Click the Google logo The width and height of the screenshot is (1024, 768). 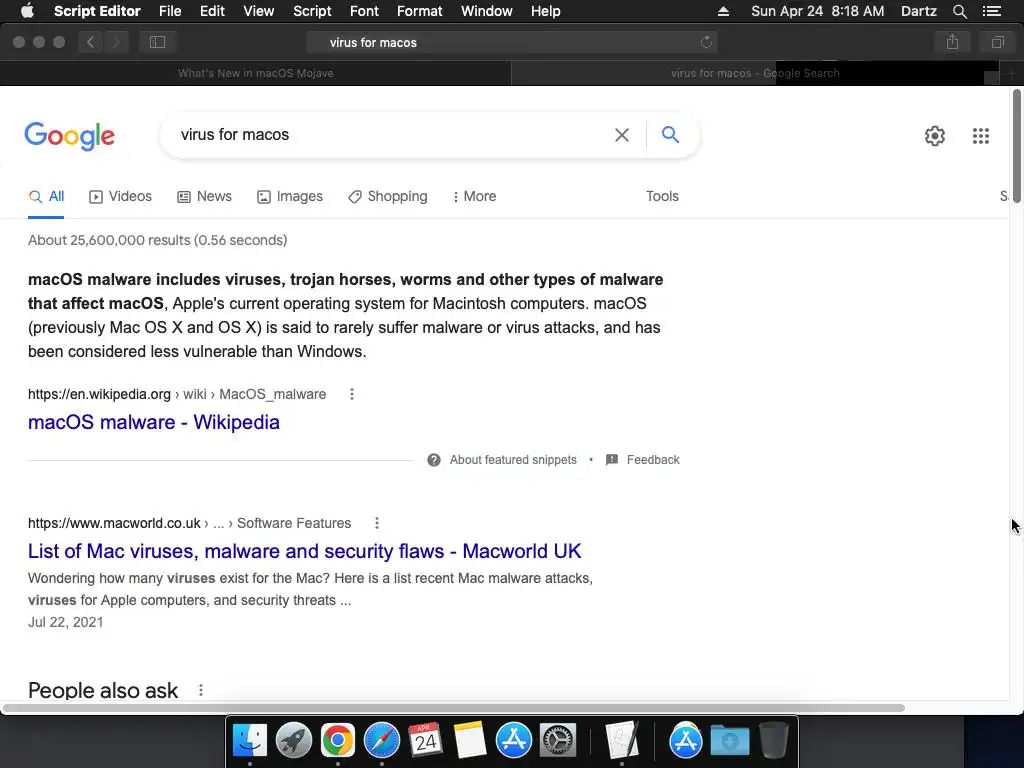tap(69, 136)
